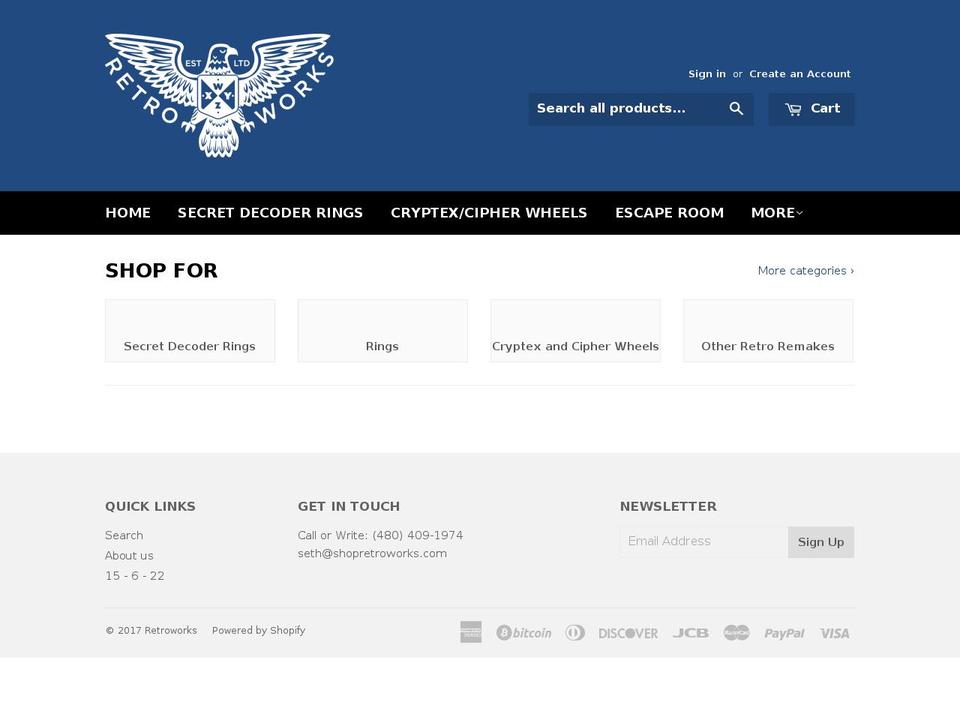Click the Bitcoin payment icon
The height and width of the screenshot is (720, 960).
coord(524,632)
